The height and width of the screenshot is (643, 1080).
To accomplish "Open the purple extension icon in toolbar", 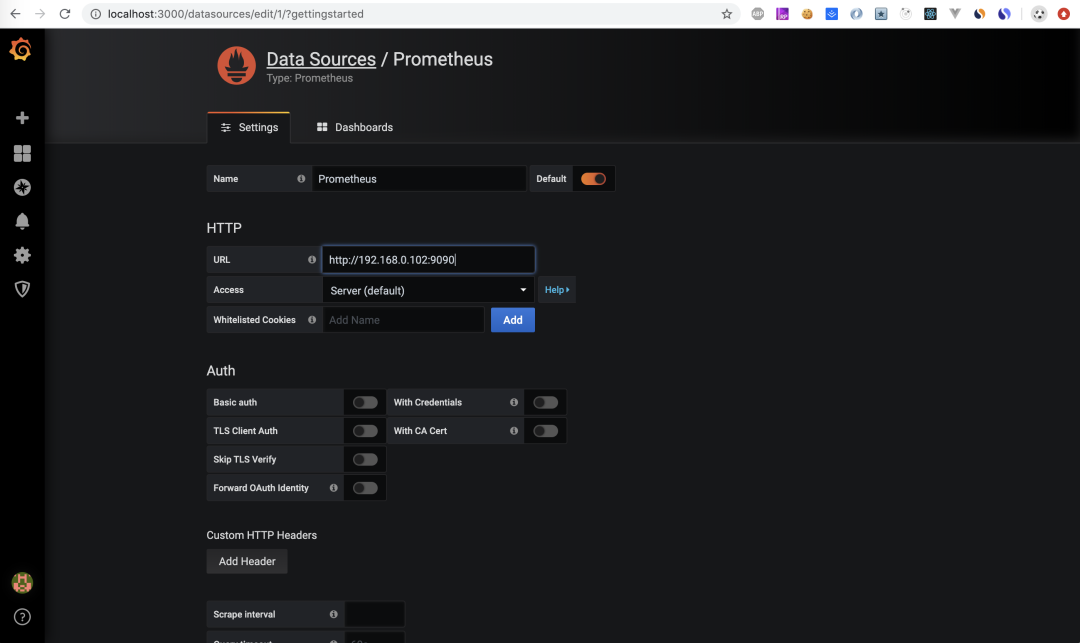I will pos(782,14).
